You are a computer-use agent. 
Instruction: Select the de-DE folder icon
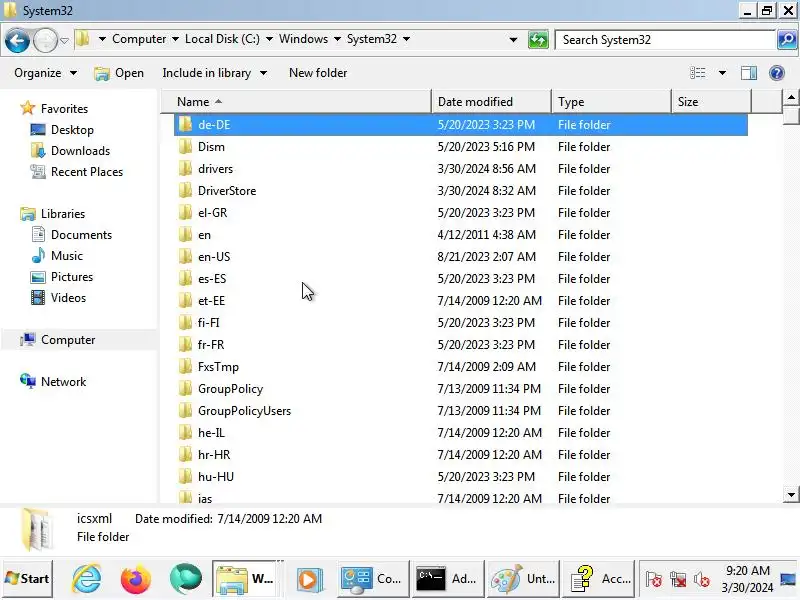(x=185, y=124)
